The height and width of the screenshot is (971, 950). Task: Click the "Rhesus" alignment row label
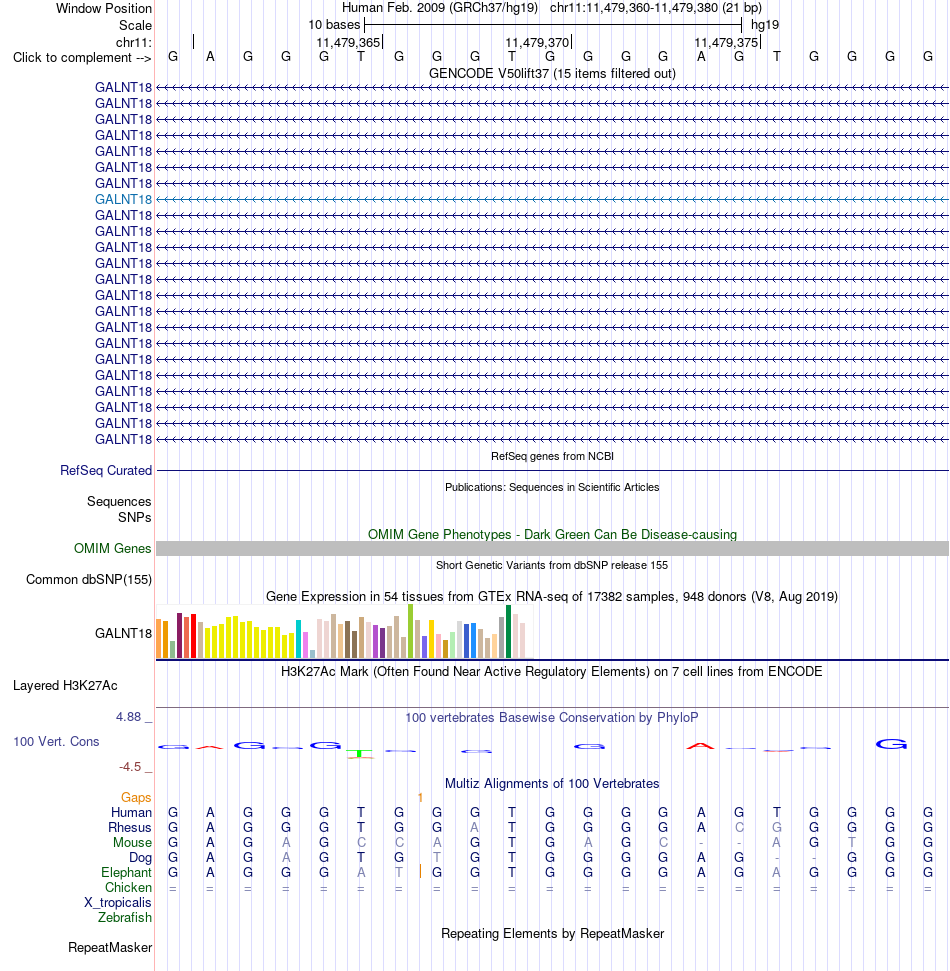pyautogui.click(x=130, y=828)
